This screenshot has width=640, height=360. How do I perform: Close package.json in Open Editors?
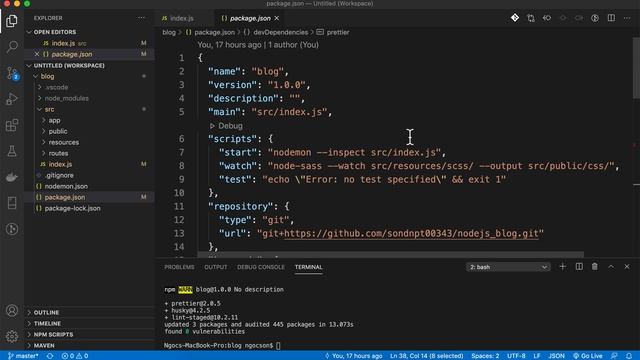(x=37, y=54)
